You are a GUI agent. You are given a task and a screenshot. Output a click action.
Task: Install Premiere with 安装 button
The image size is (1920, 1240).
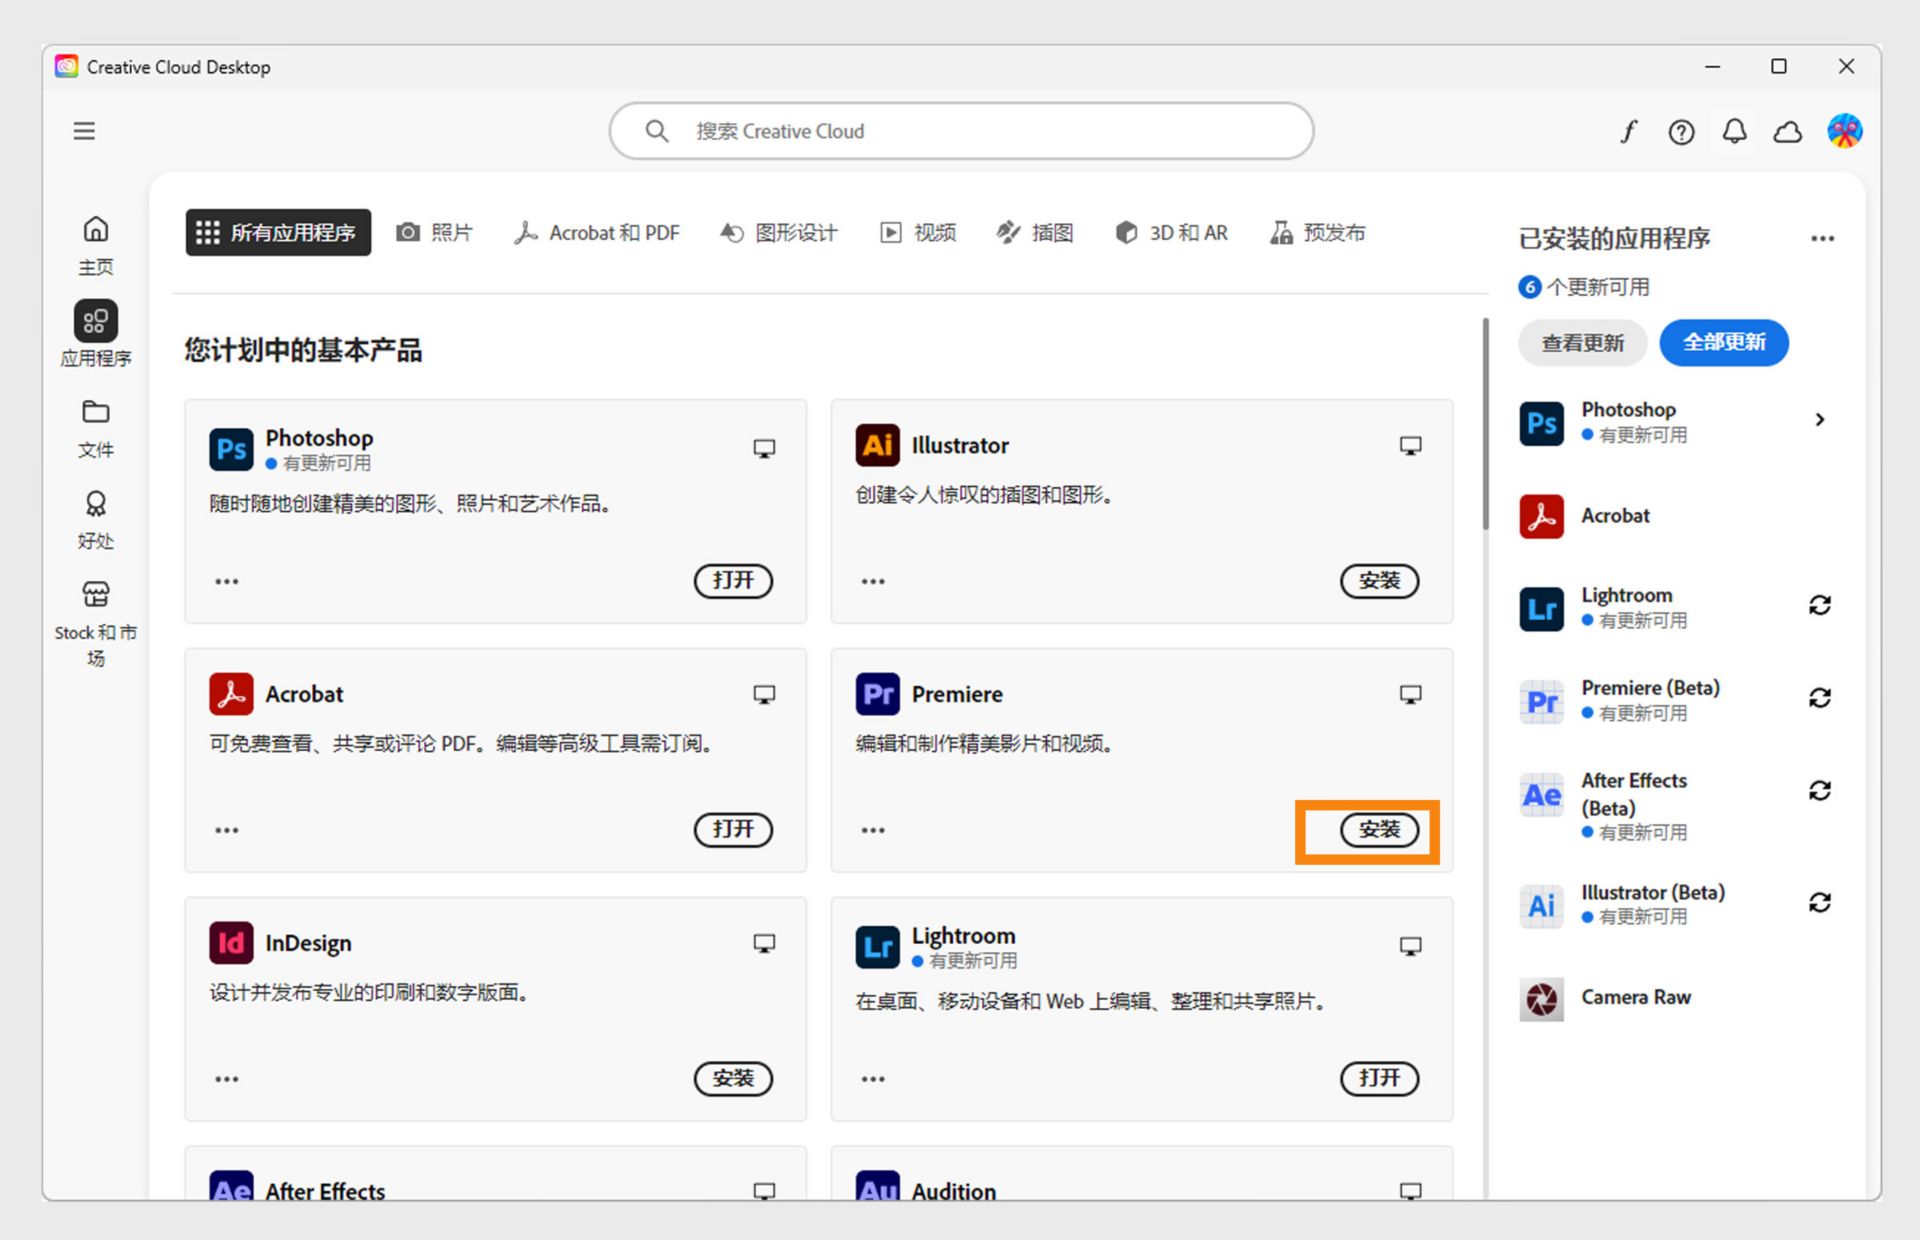tap(1379, 830)
